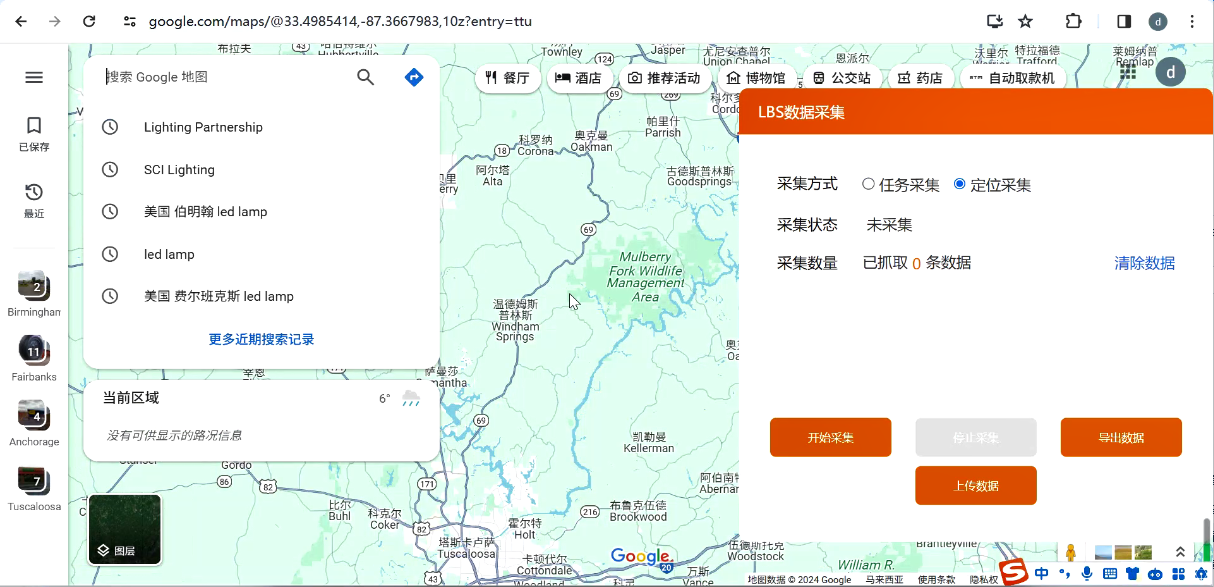Click the Sogou microphone voice input icon

tap(1087, 573)
